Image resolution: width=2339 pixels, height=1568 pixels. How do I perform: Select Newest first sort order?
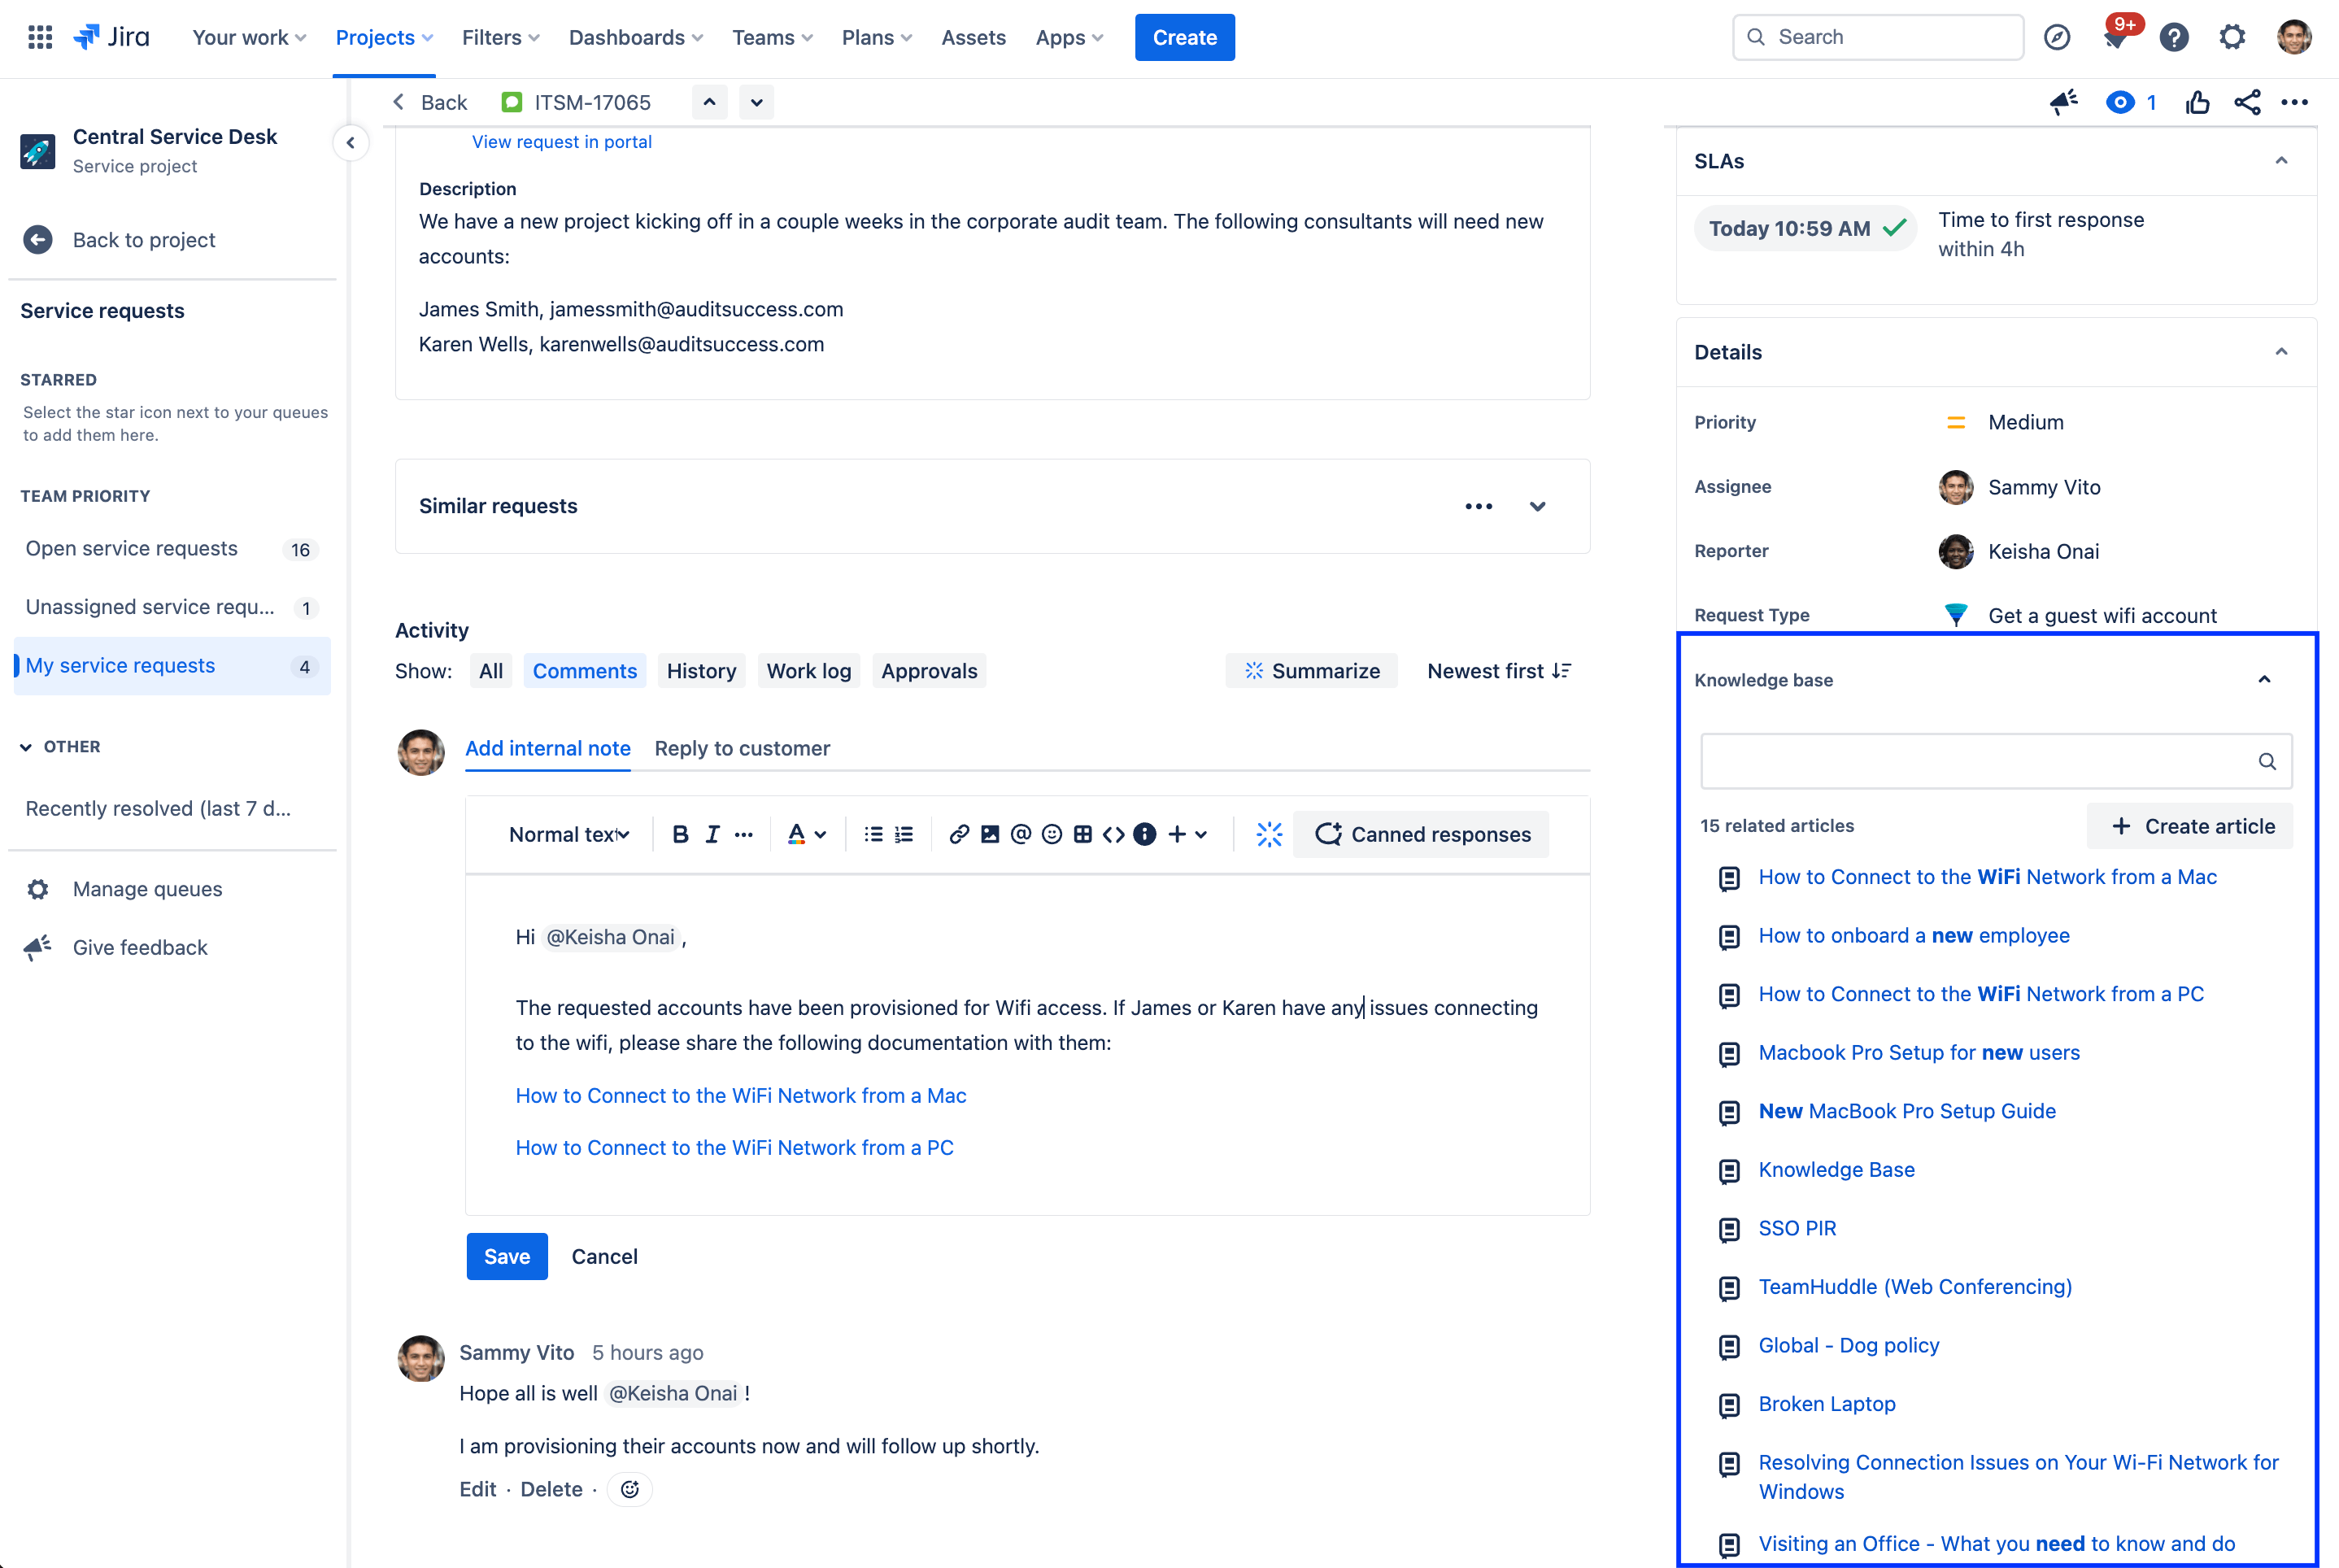[x=1499, y=670]
